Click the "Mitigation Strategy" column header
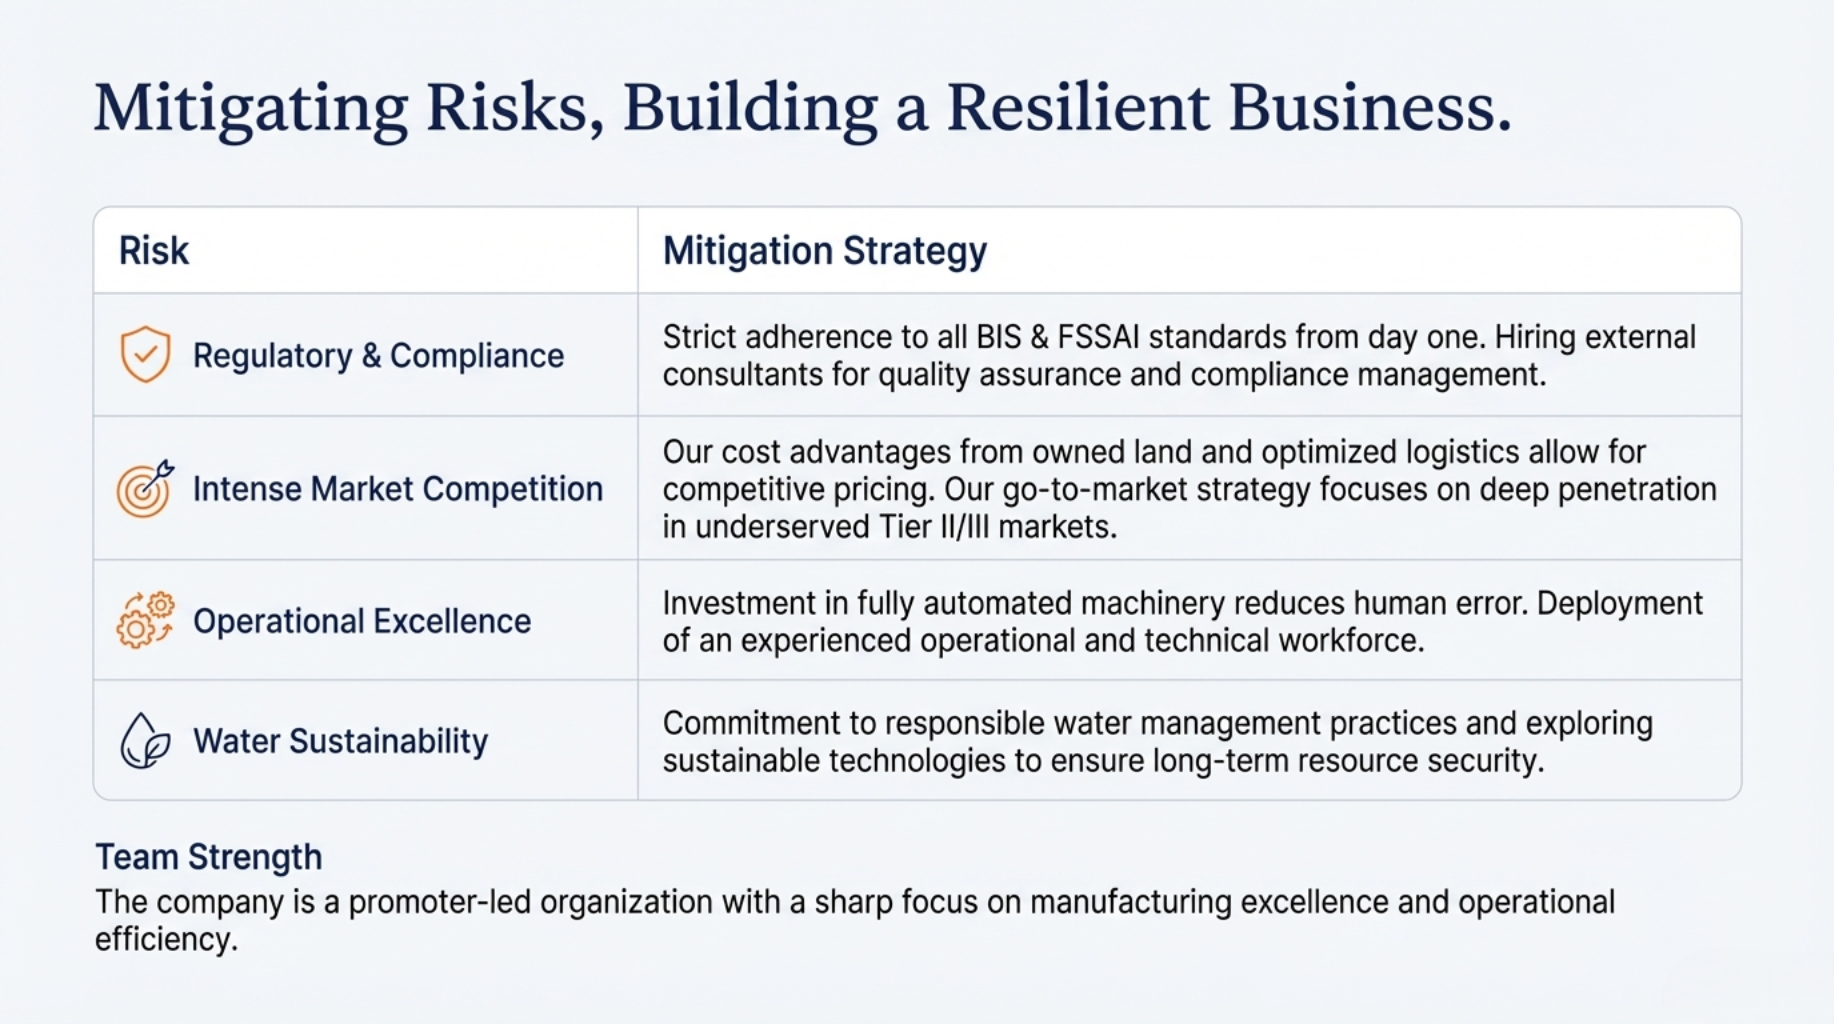Image resolution: width=1834 pixels, height=1024 pixels. click(x=824, y=251)
